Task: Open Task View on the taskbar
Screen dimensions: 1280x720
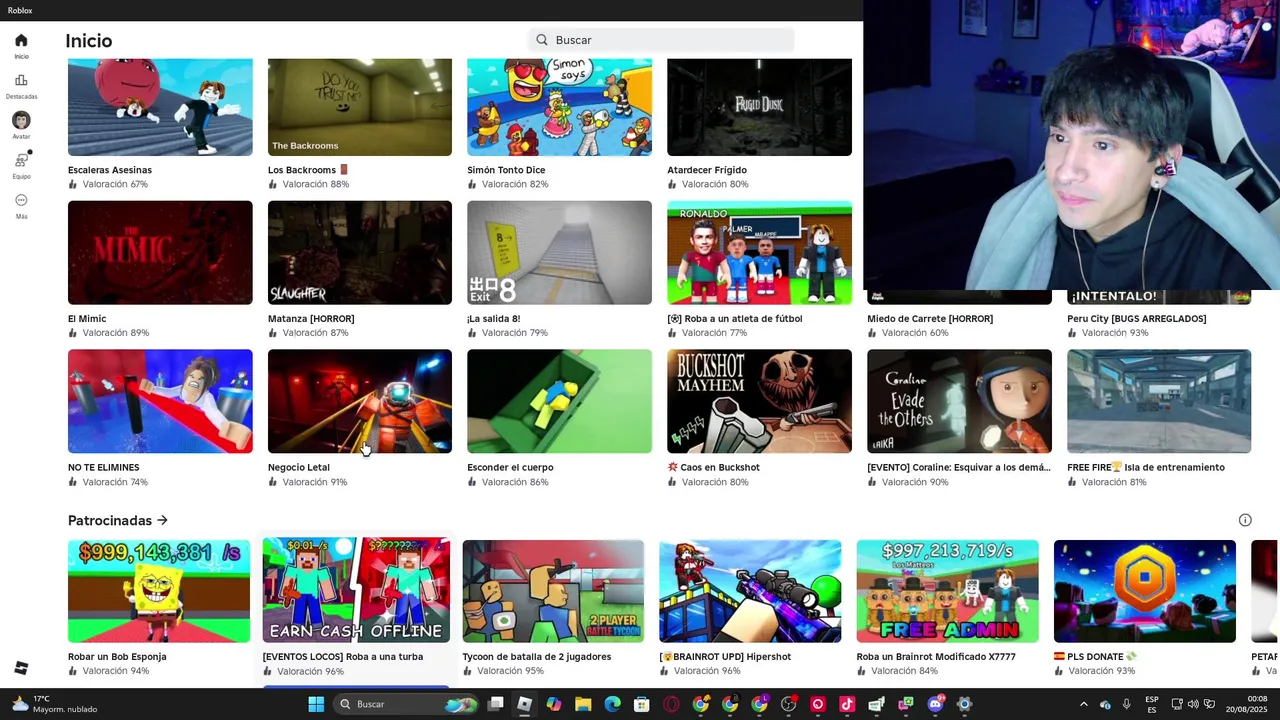Action: 495,704
